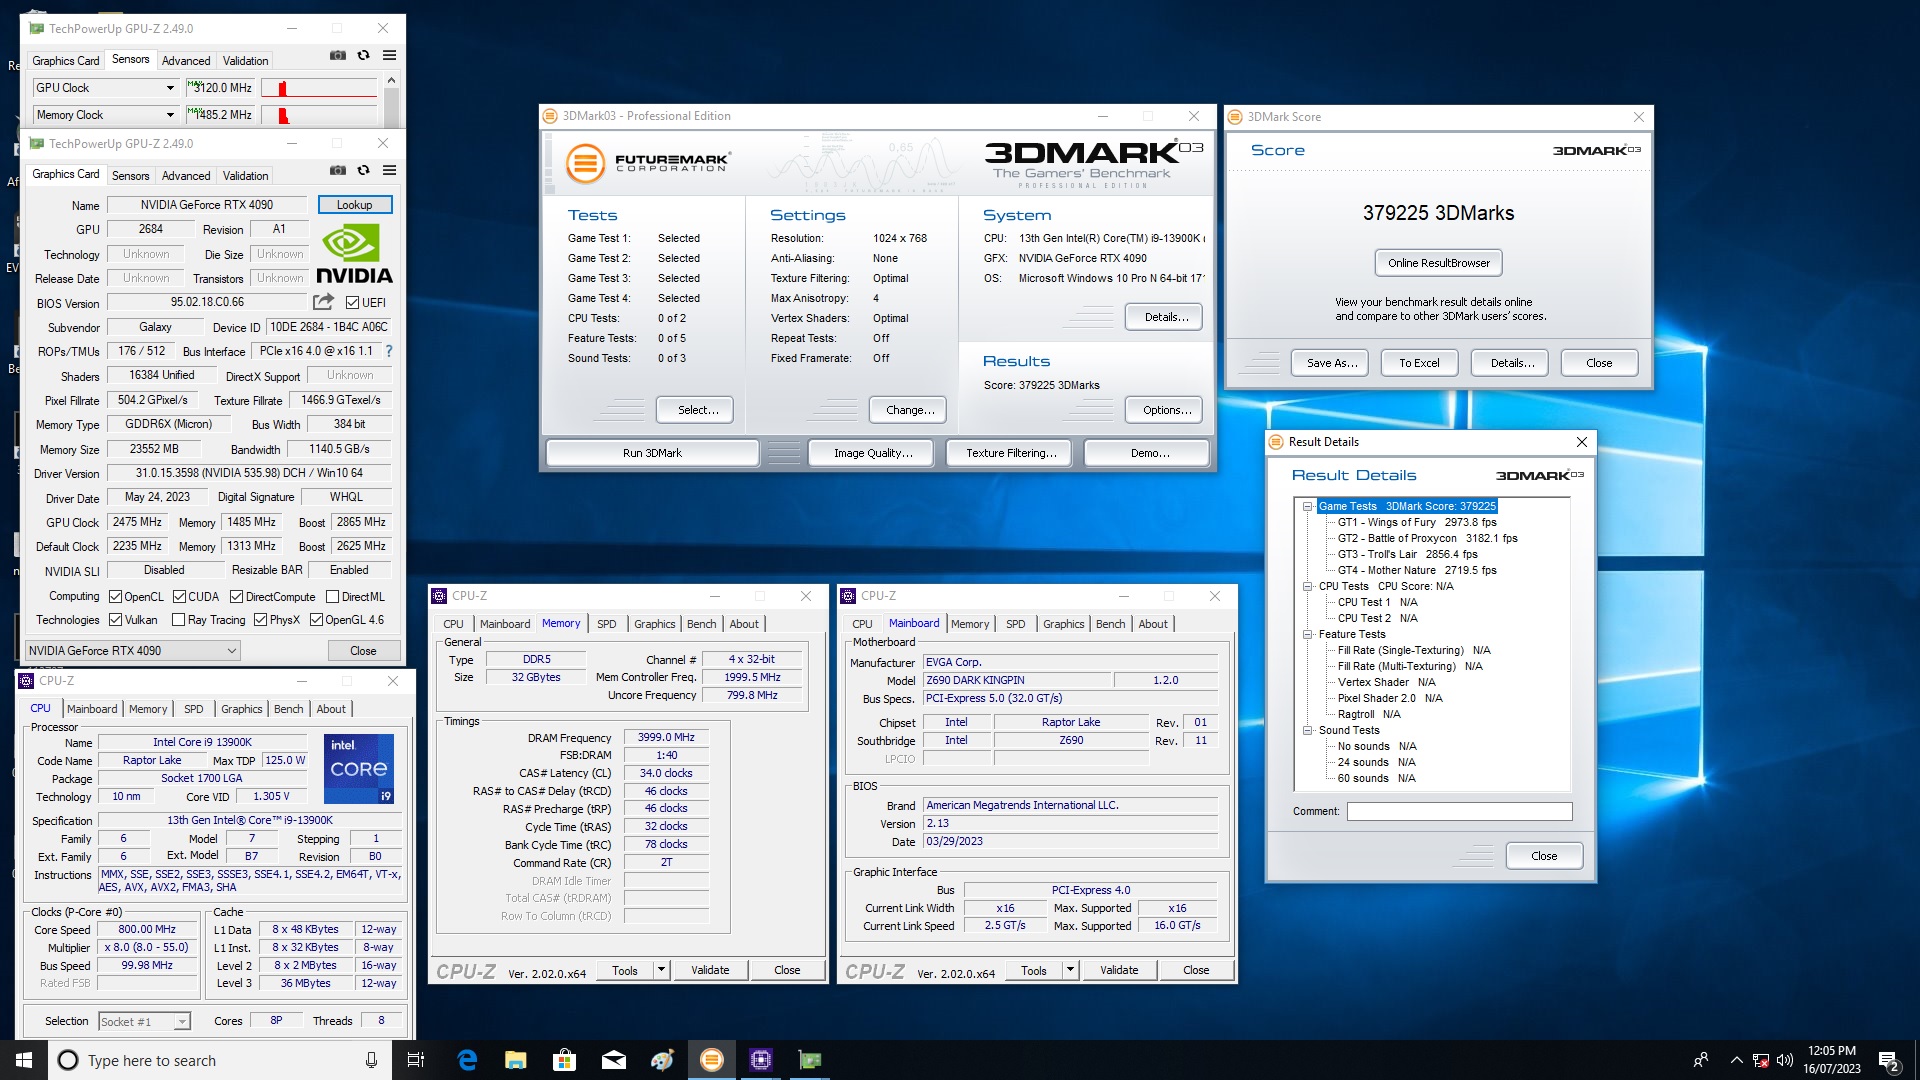Click the To Excel button

(1419, 363)
